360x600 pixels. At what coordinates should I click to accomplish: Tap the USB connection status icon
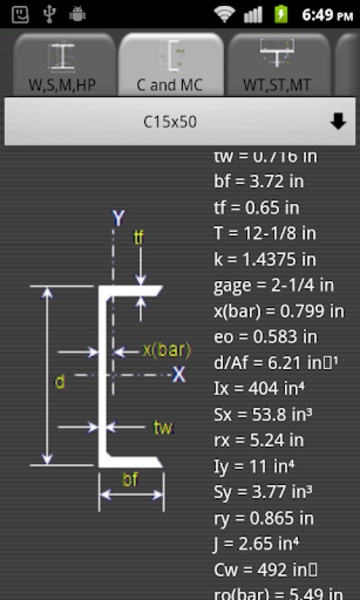tap(49, 15)
